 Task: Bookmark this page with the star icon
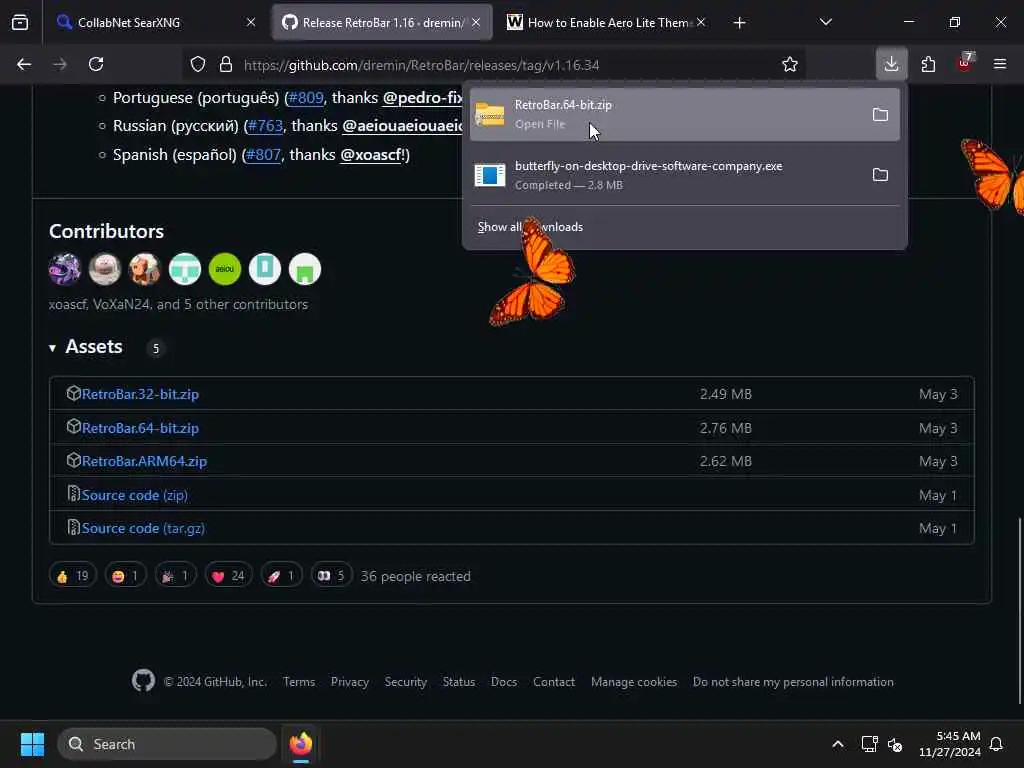pos(790,64)
